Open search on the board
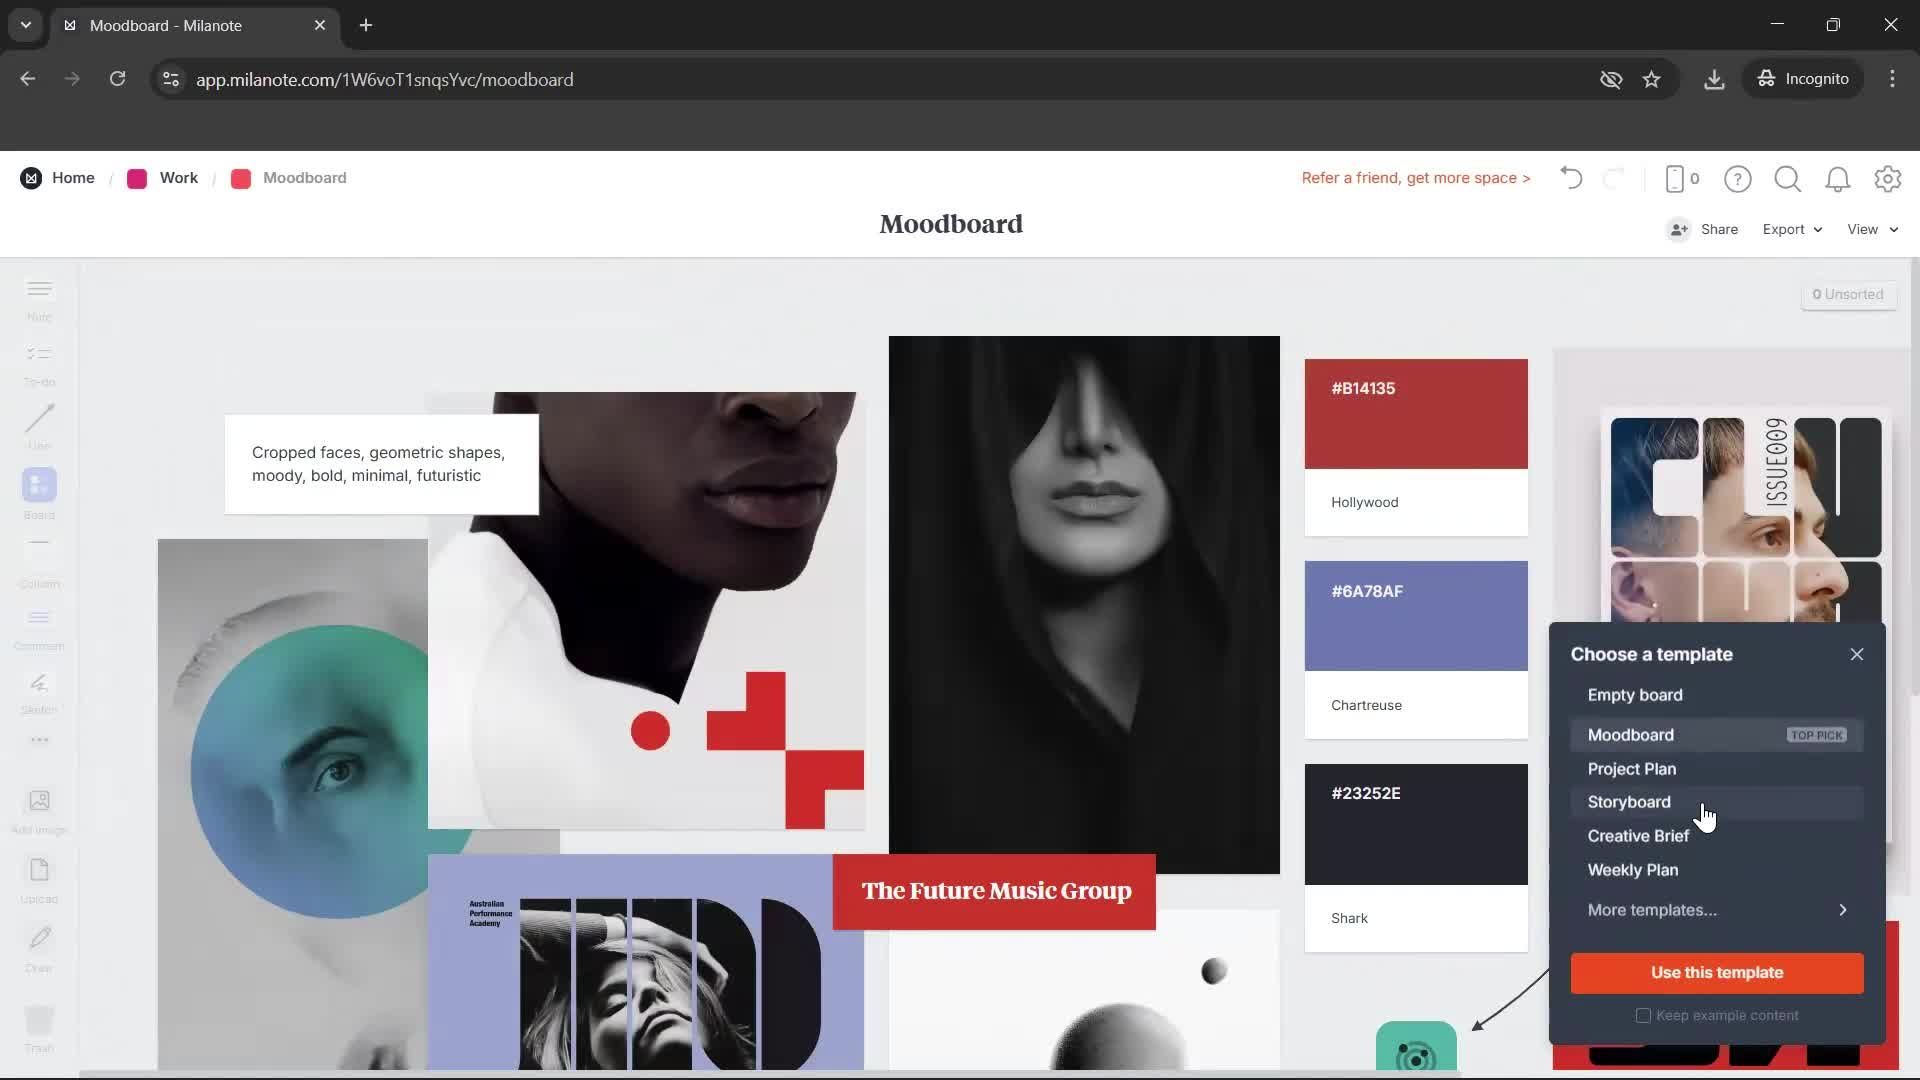This screenshot has width=1920, height=1080. coord(1788,178)
